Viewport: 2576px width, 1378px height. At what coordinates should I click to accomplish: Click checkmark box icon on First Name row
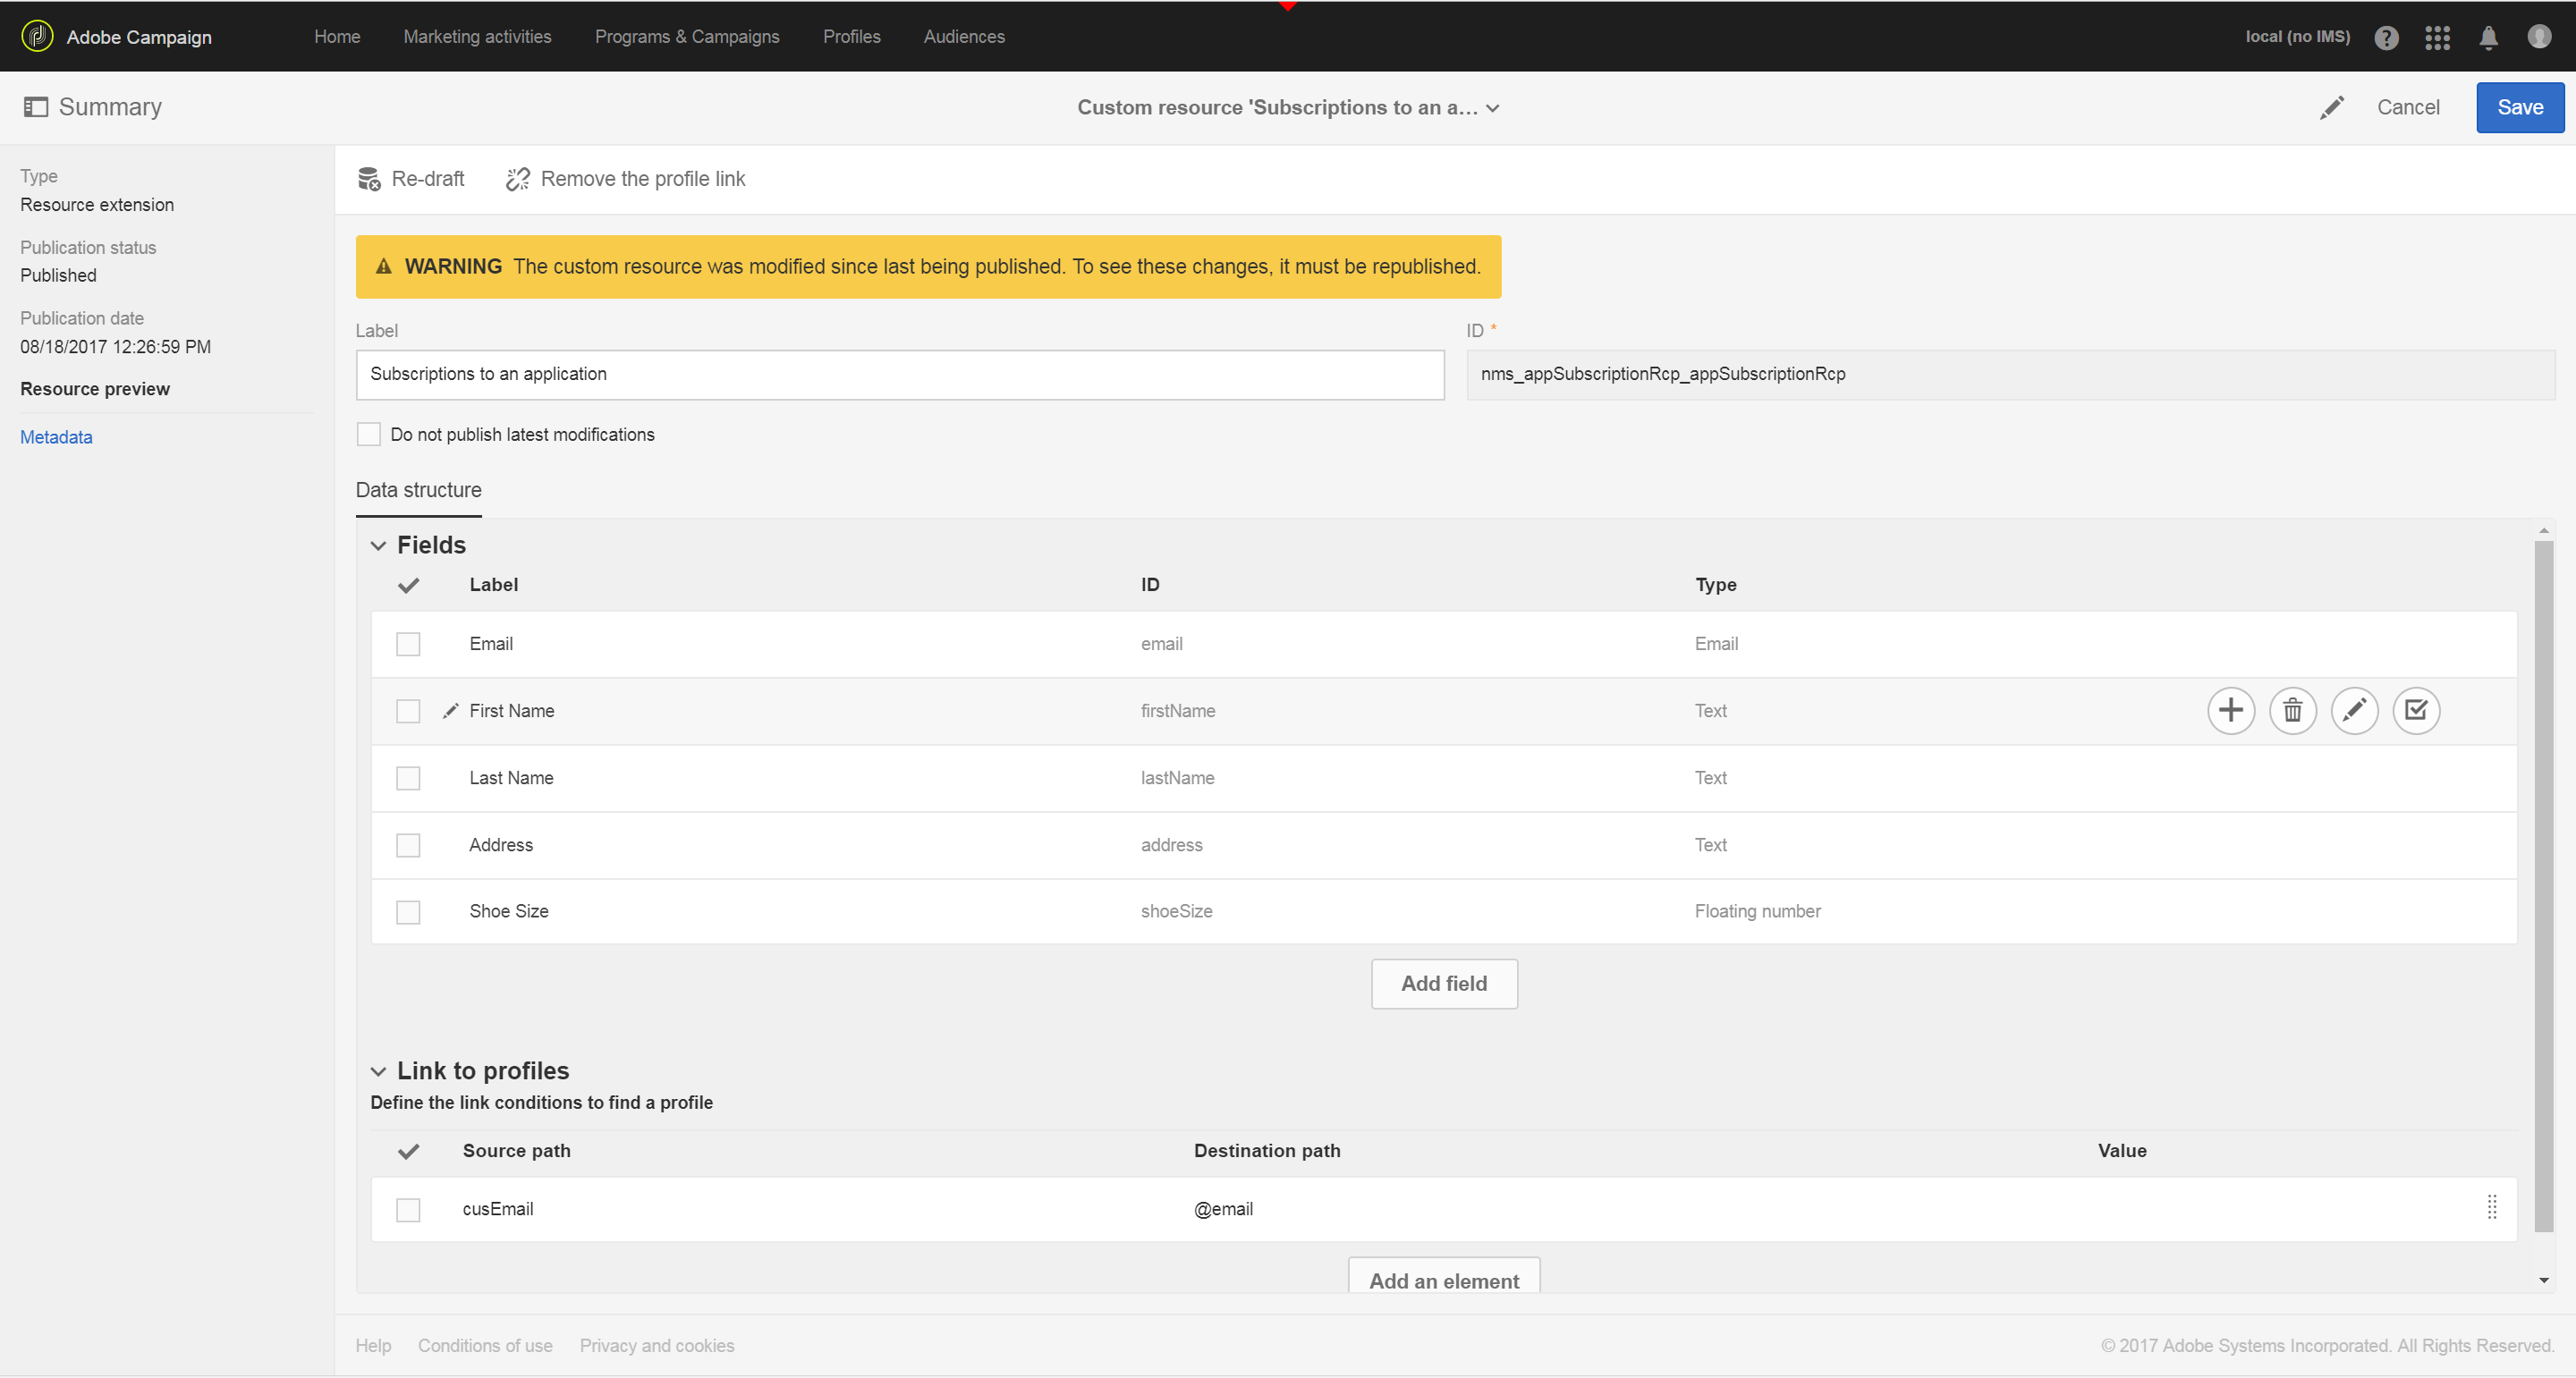point(2416,711)
